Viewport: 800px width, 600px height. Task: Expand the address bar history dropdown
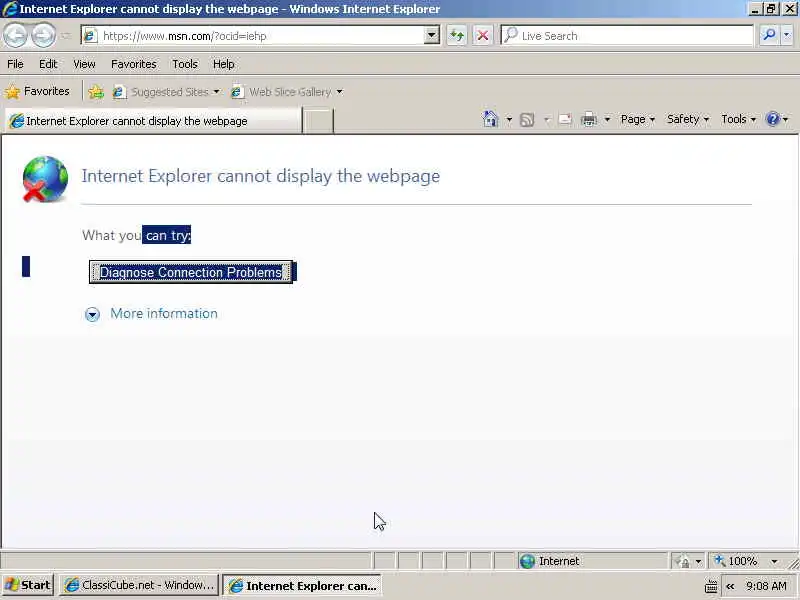(432, 35)
